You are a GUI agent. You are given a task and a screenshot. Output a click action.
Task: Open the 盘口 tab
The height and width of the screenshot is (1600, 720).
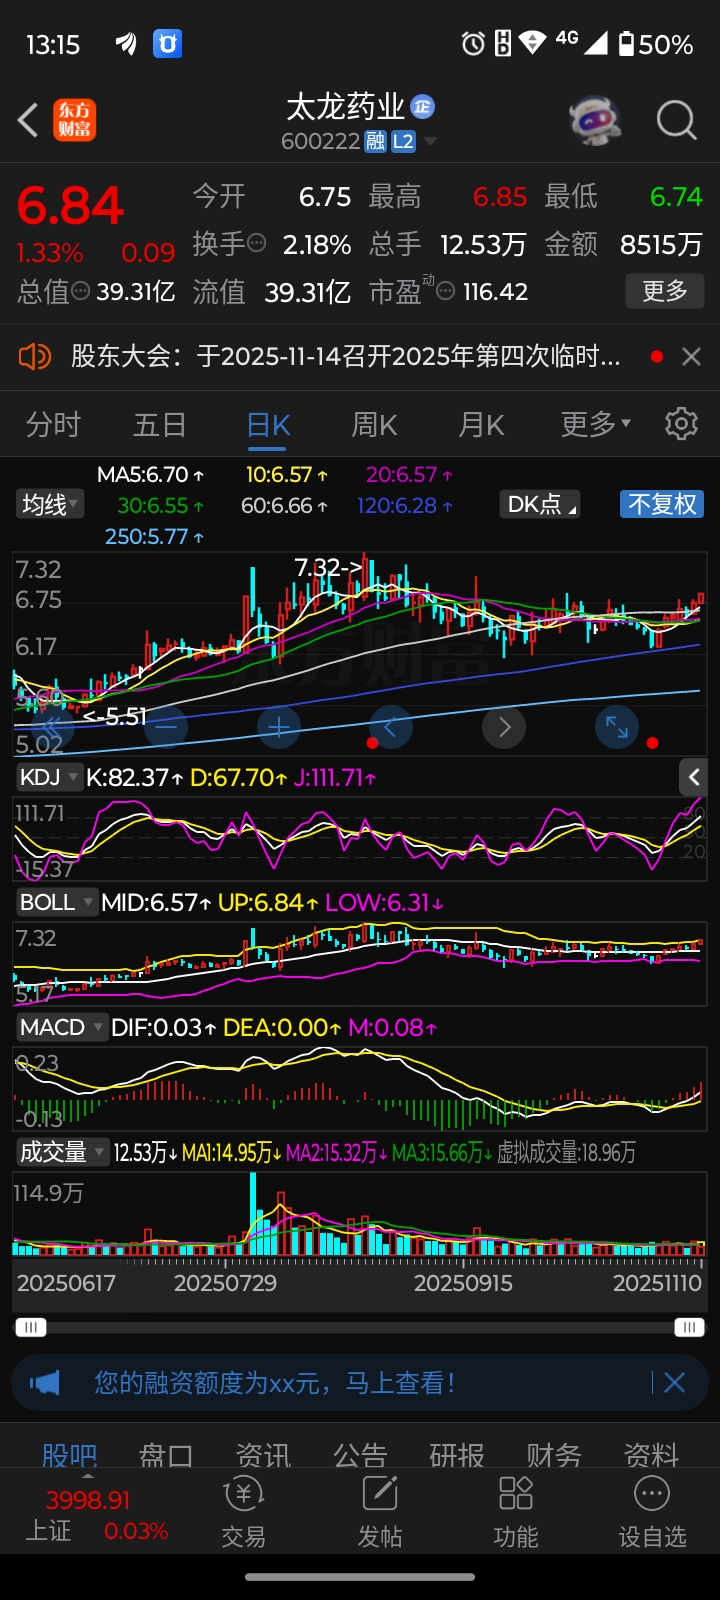166,1453
